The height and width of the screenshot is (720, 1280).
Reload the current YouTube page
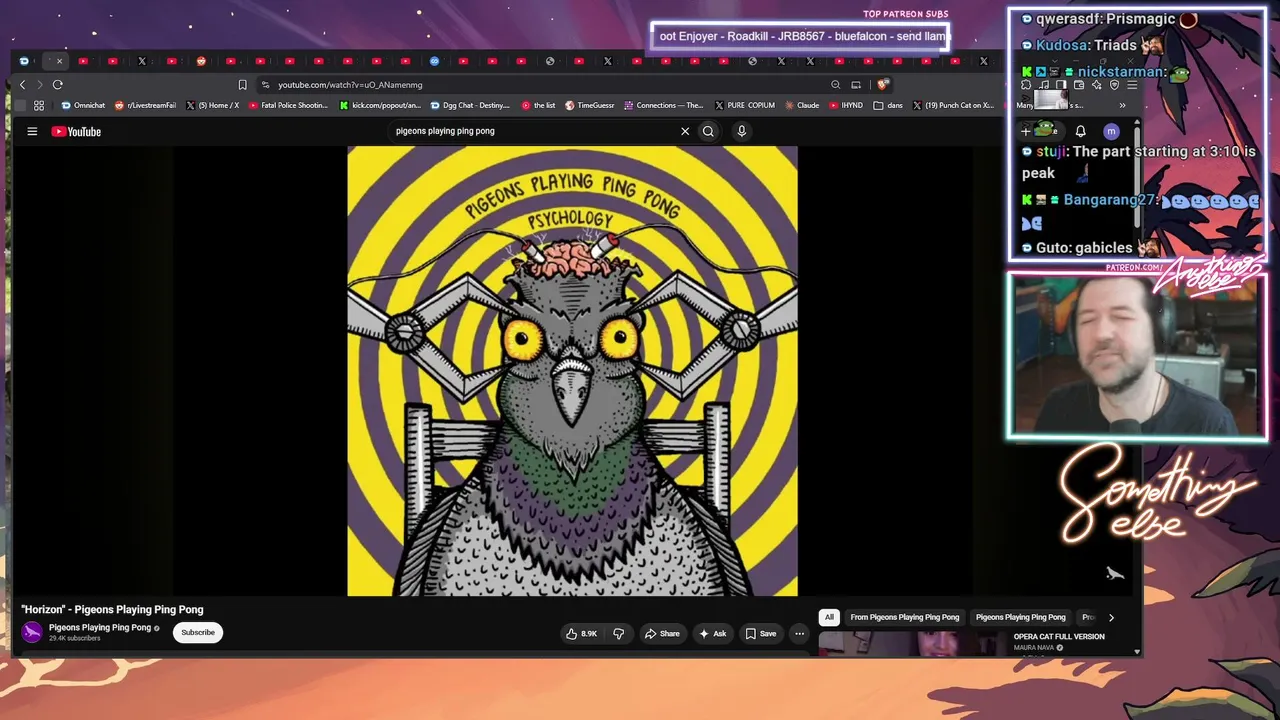pos(58,85)
